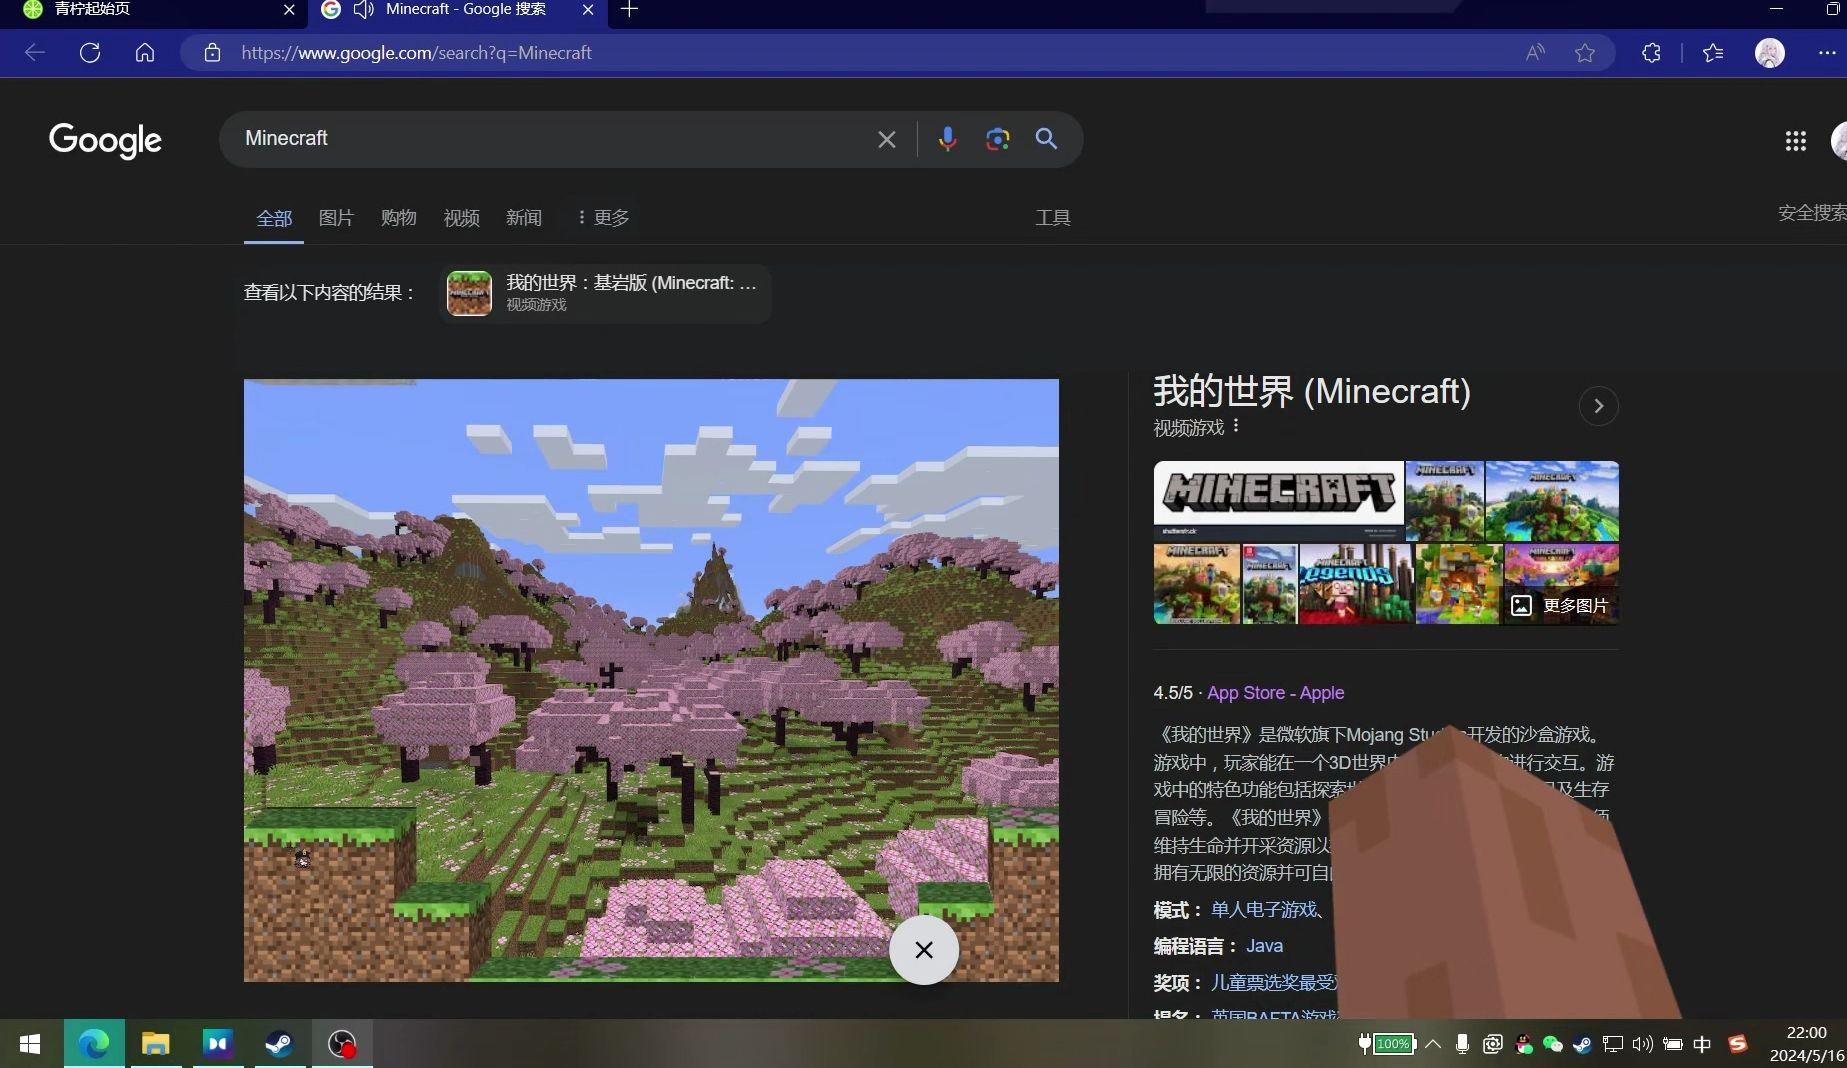Open Sogou input method tray icon
This screenshot has height=1068, width=1847.
pyautogui.click(x=1738, y=1044)
